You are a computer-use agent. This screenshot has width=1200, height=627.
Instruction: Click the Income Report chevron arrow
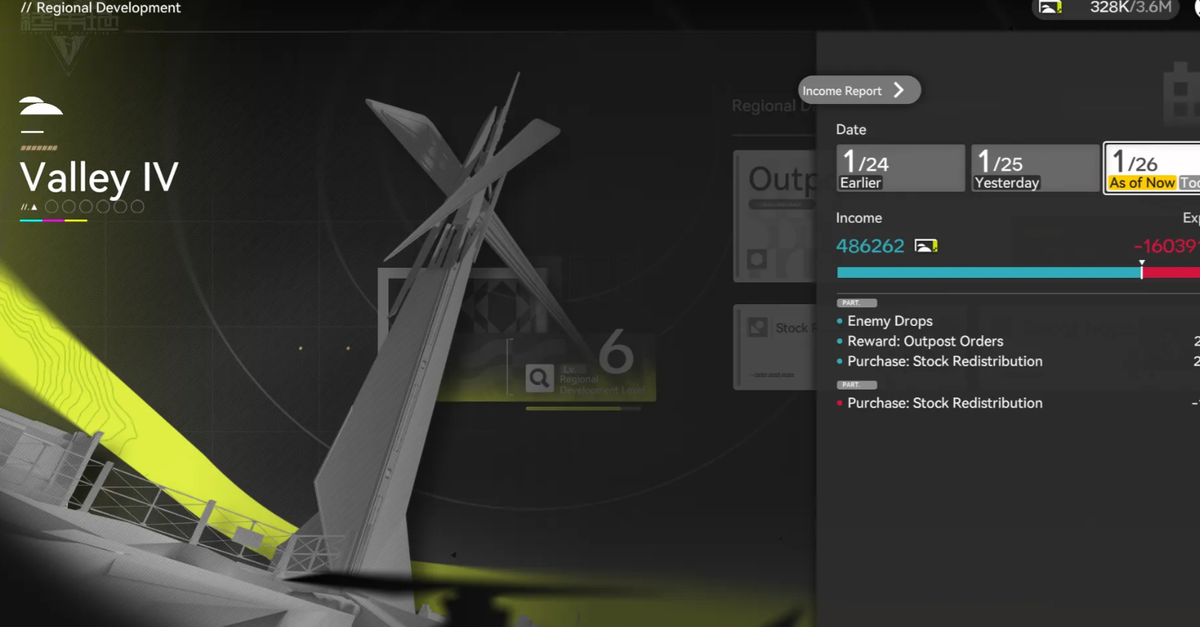click(x=898, y=90)
